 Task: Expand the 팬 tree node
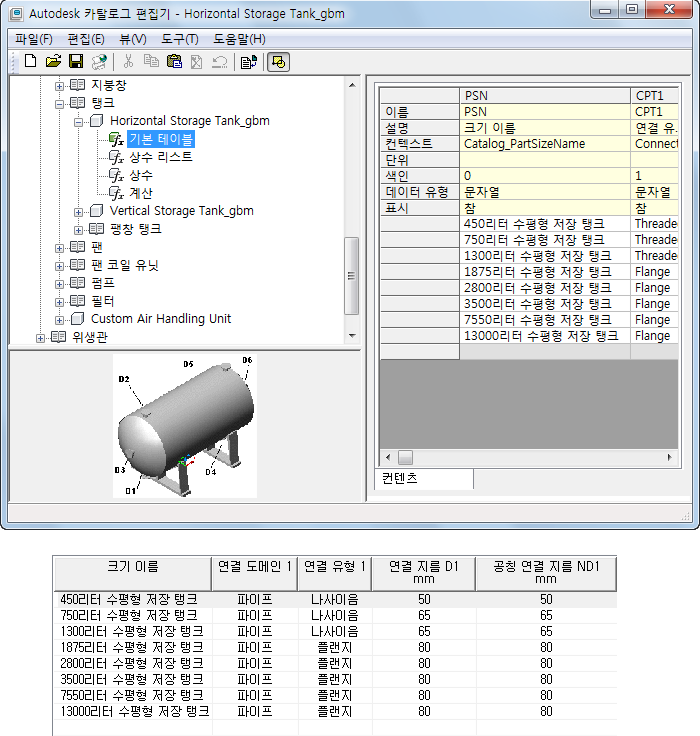pos(59,248)
